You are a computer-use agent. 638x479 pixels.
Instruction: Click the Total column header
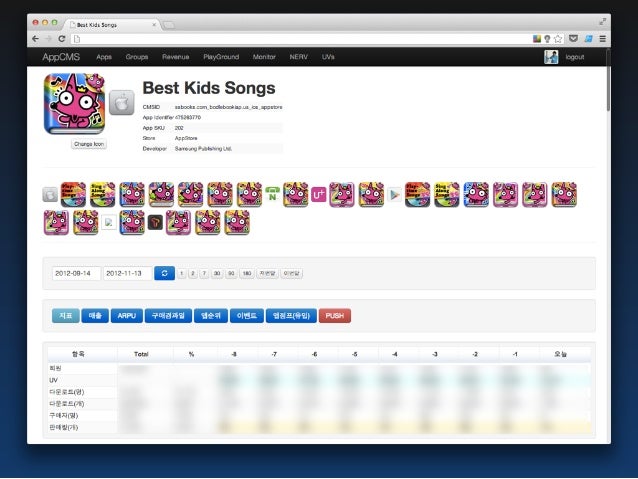tap(141, 354)
